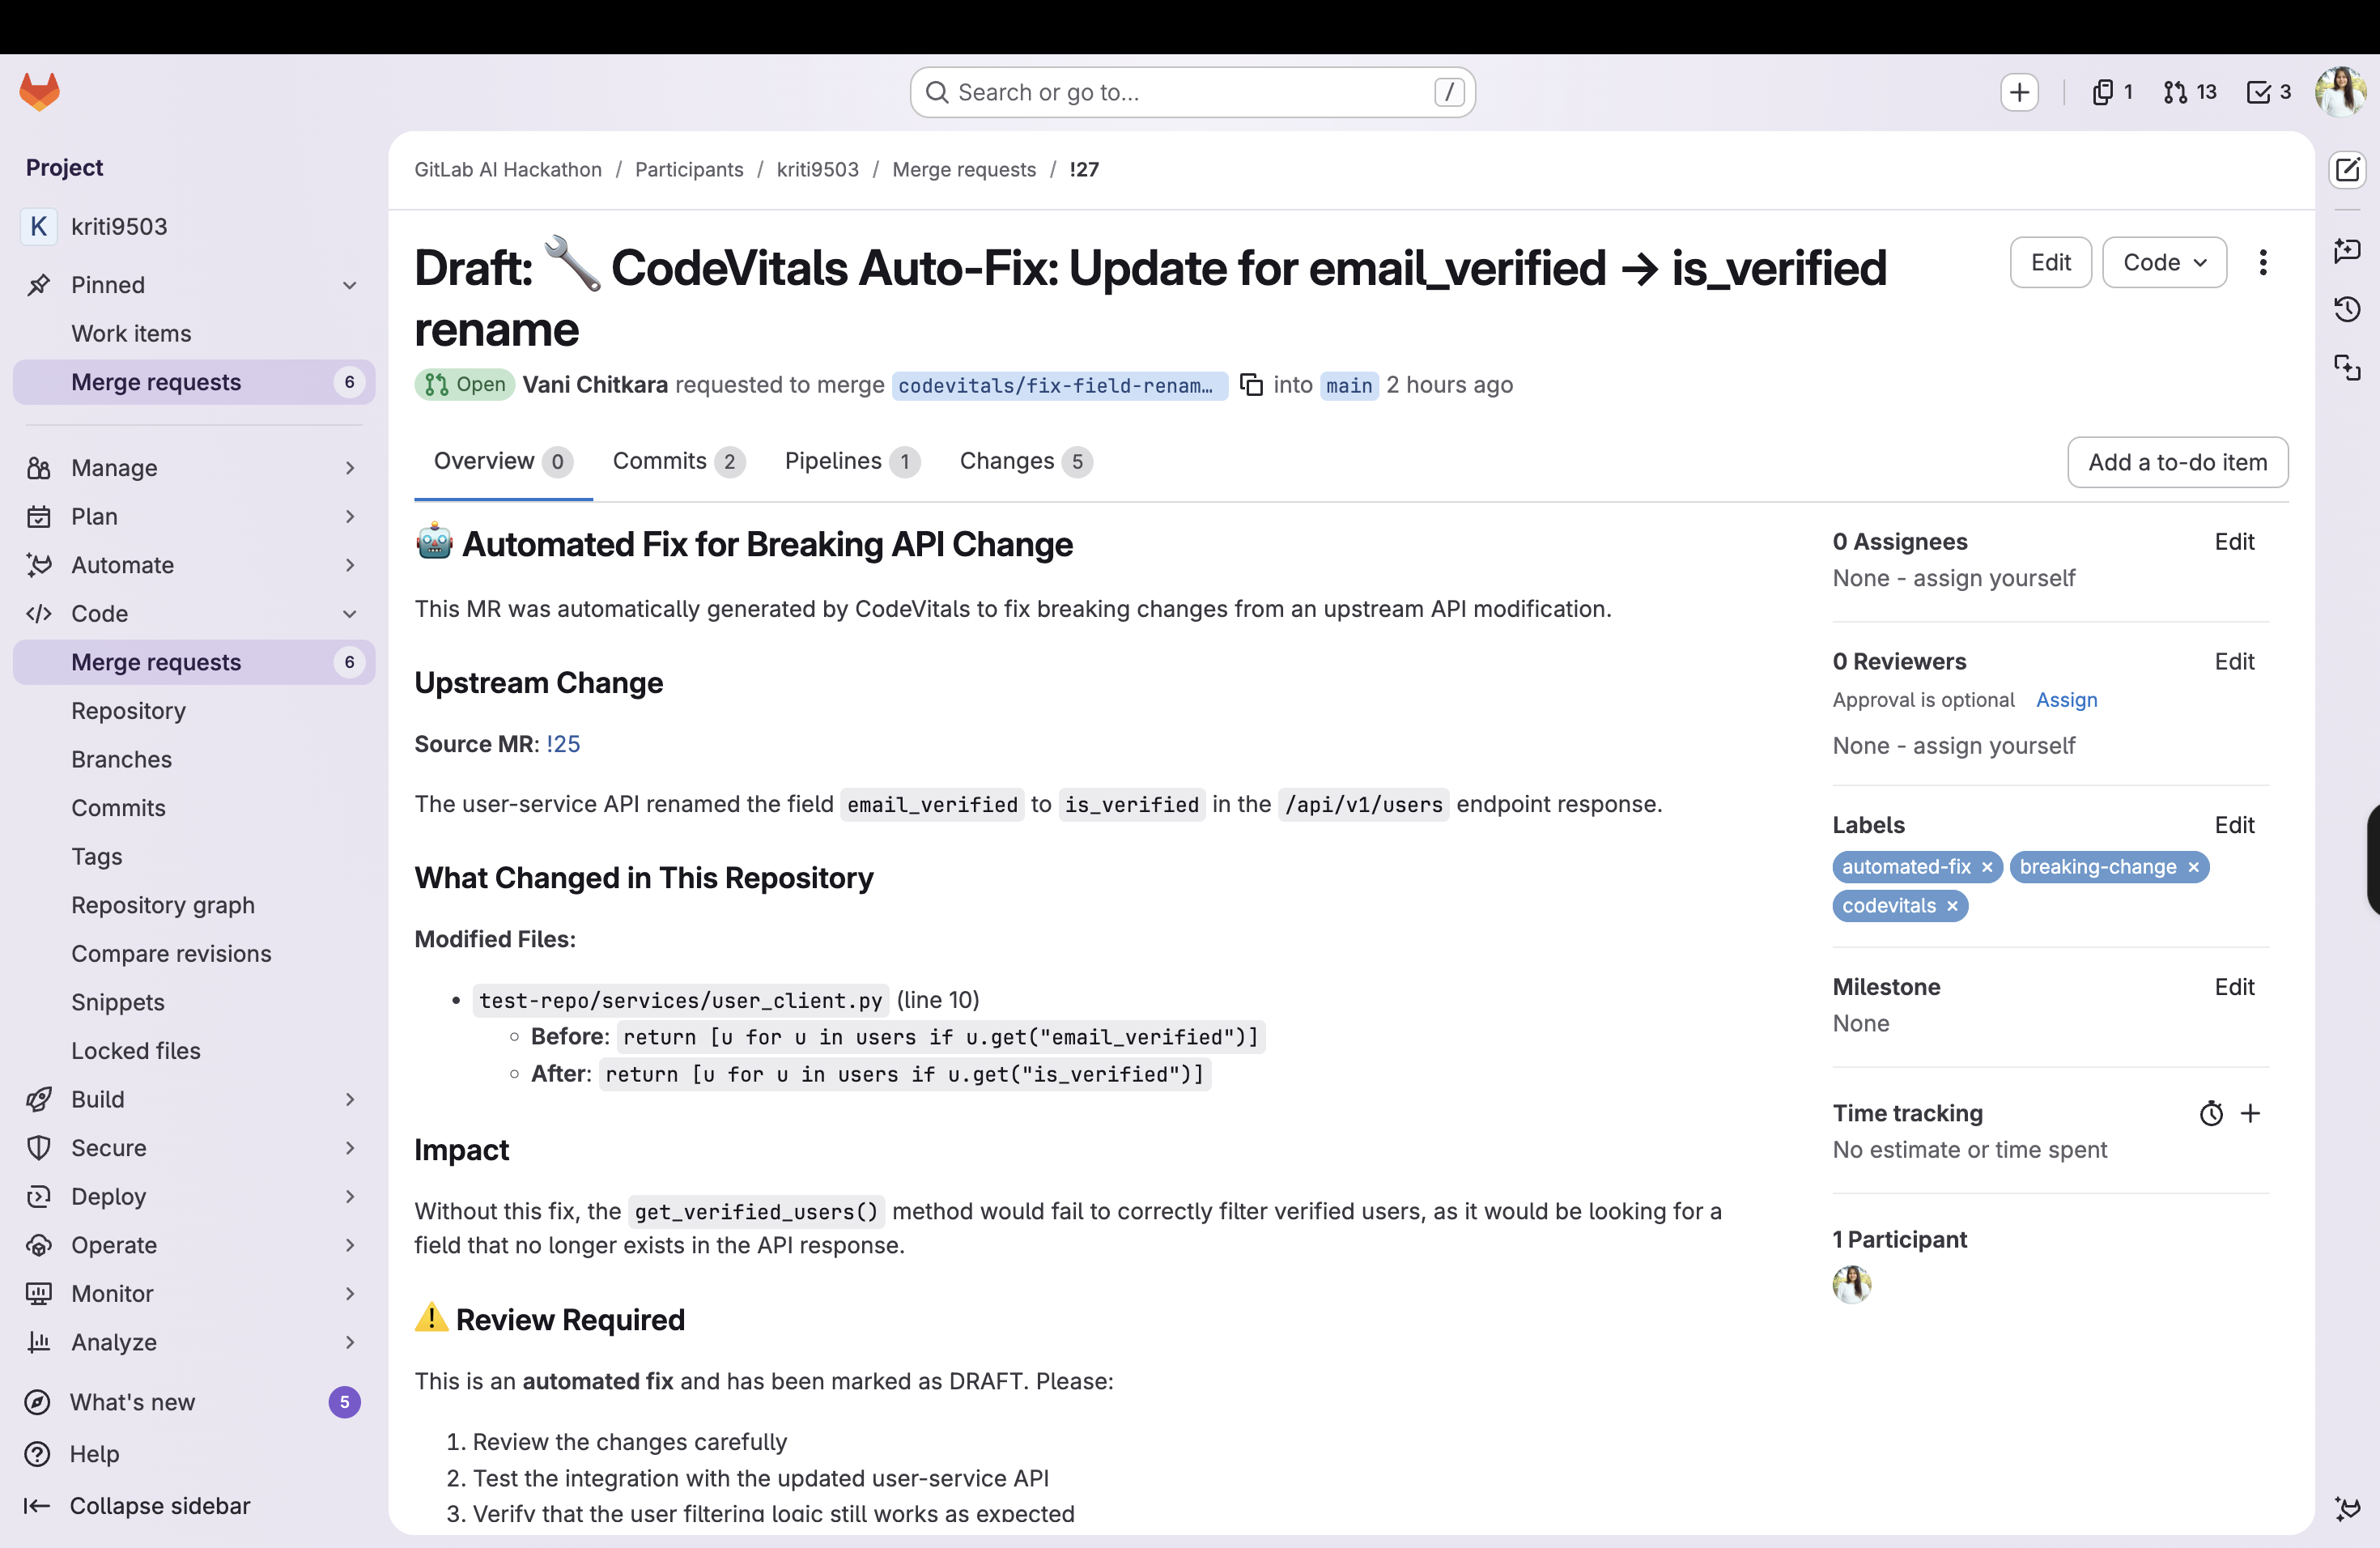Open assigned issues counter icon
This screenshot has height=1548, width=2380.
(x=2111, y=92)
